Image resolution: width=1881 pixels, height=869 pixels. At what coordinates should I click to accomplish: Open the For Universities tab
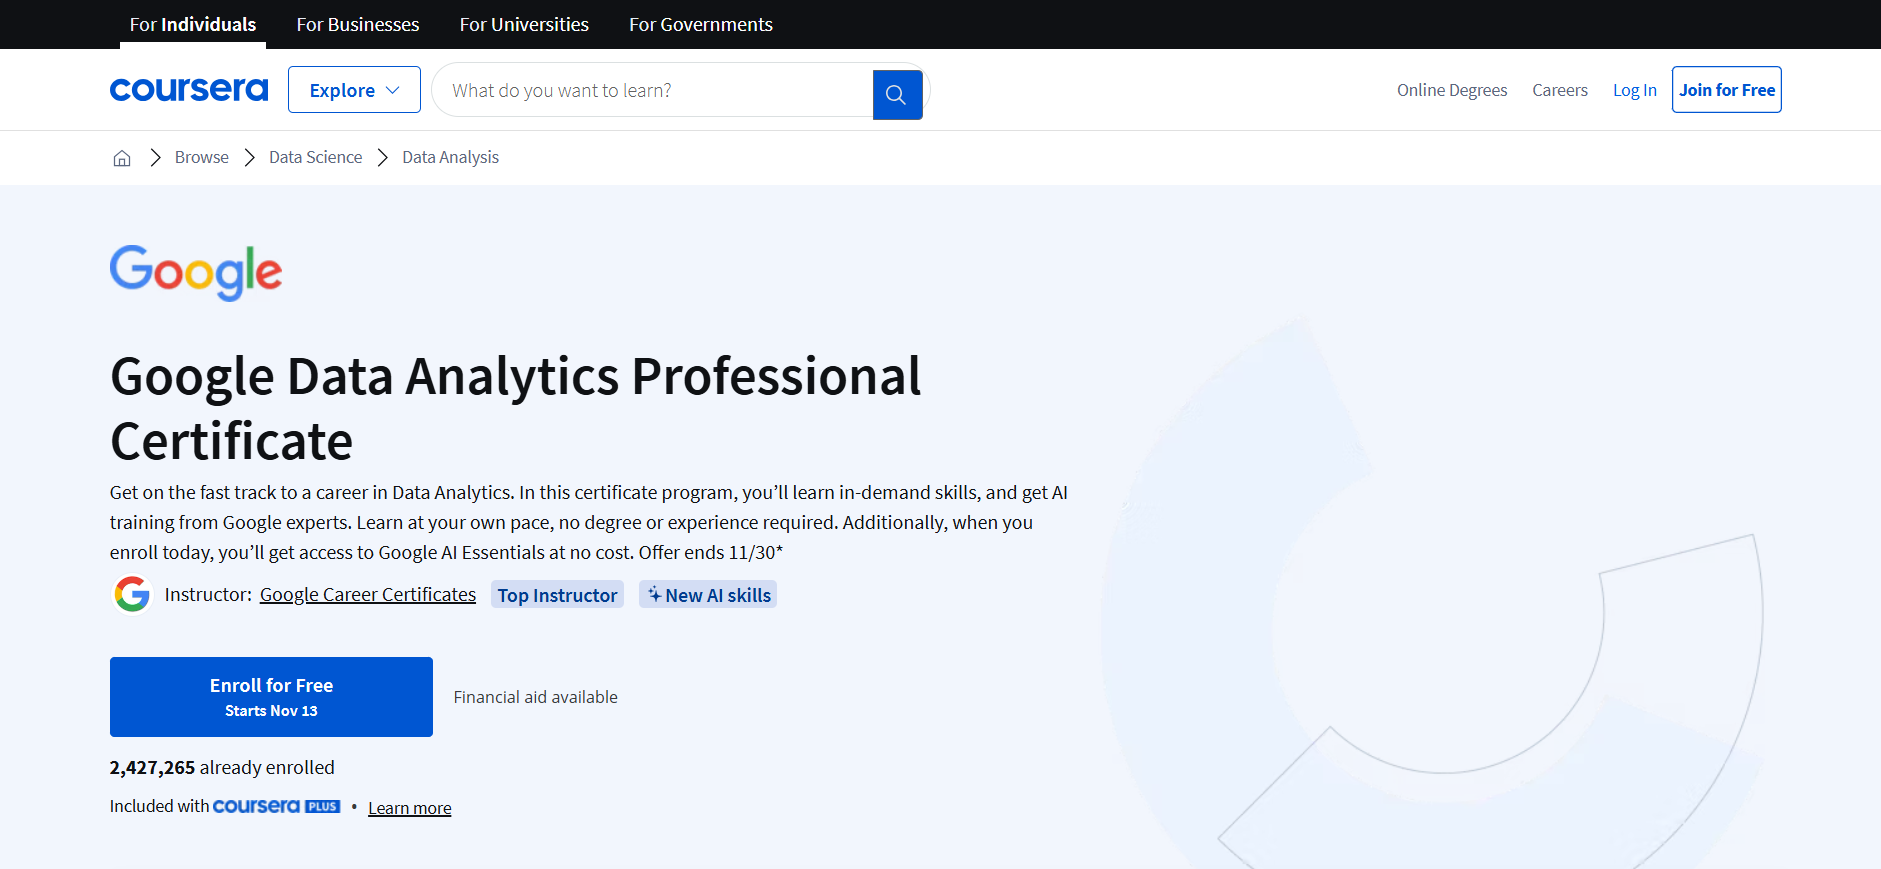pos(524,24)
